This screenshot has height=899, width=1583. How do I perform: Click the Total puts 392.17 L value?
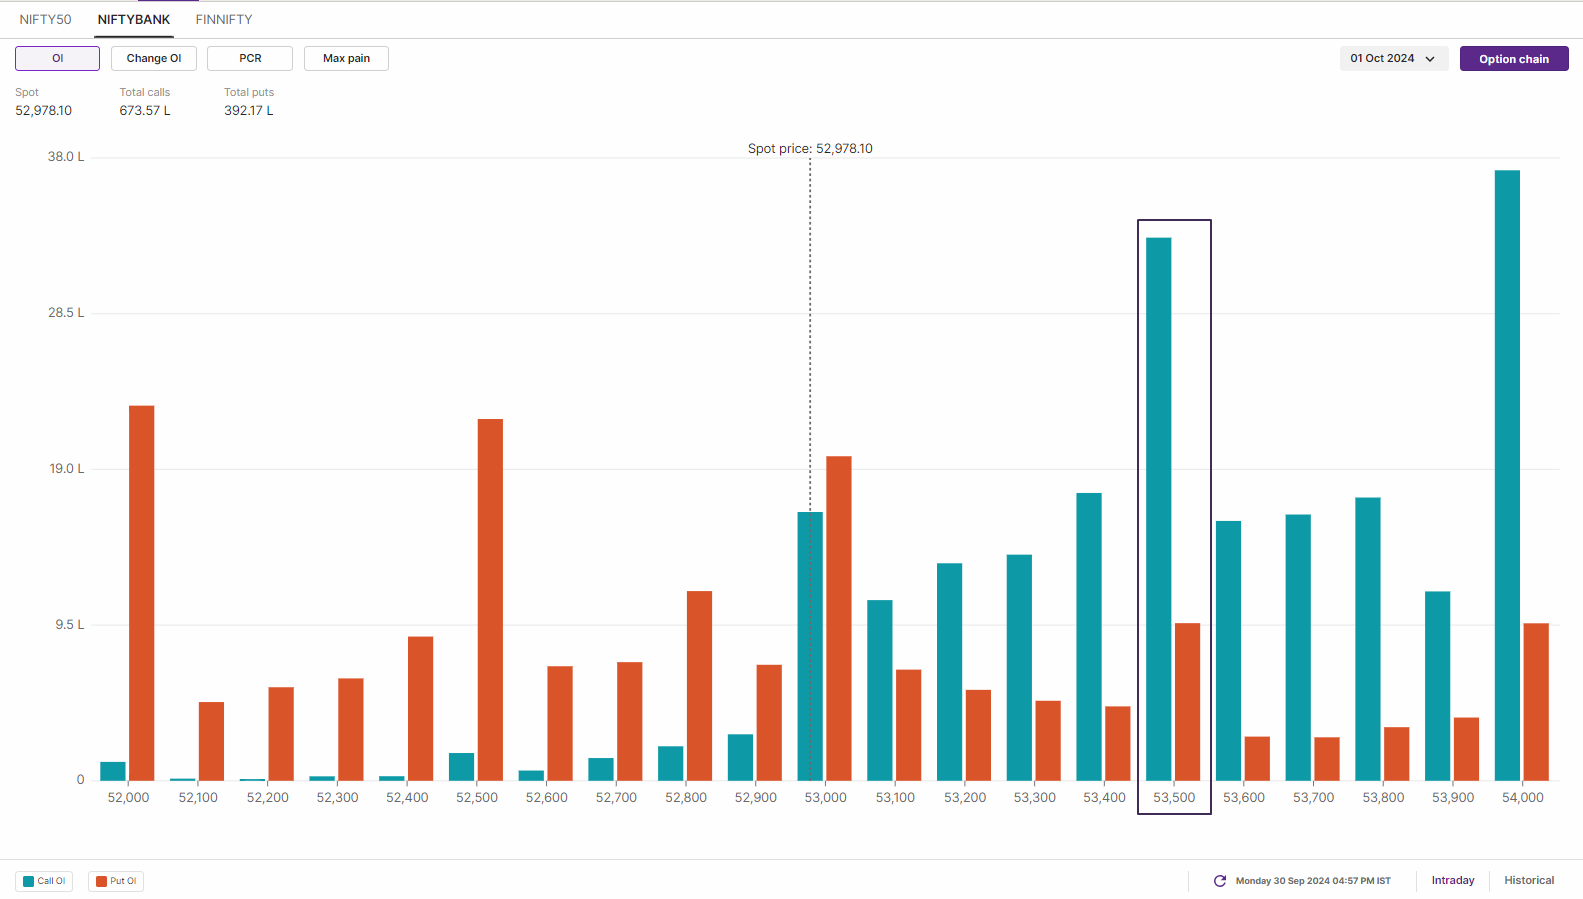[249, 110]
